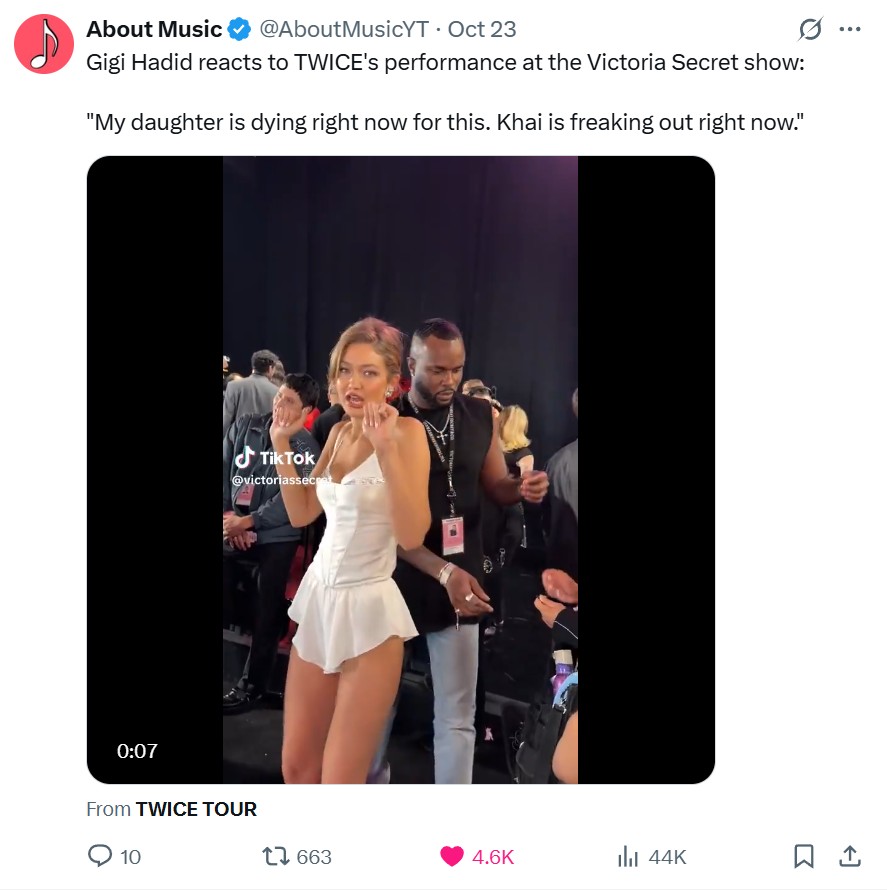Follow the TWICE TOUR source link
This screenshot has width=887, height=890.
pyautogui.click(x=196, y=809)
